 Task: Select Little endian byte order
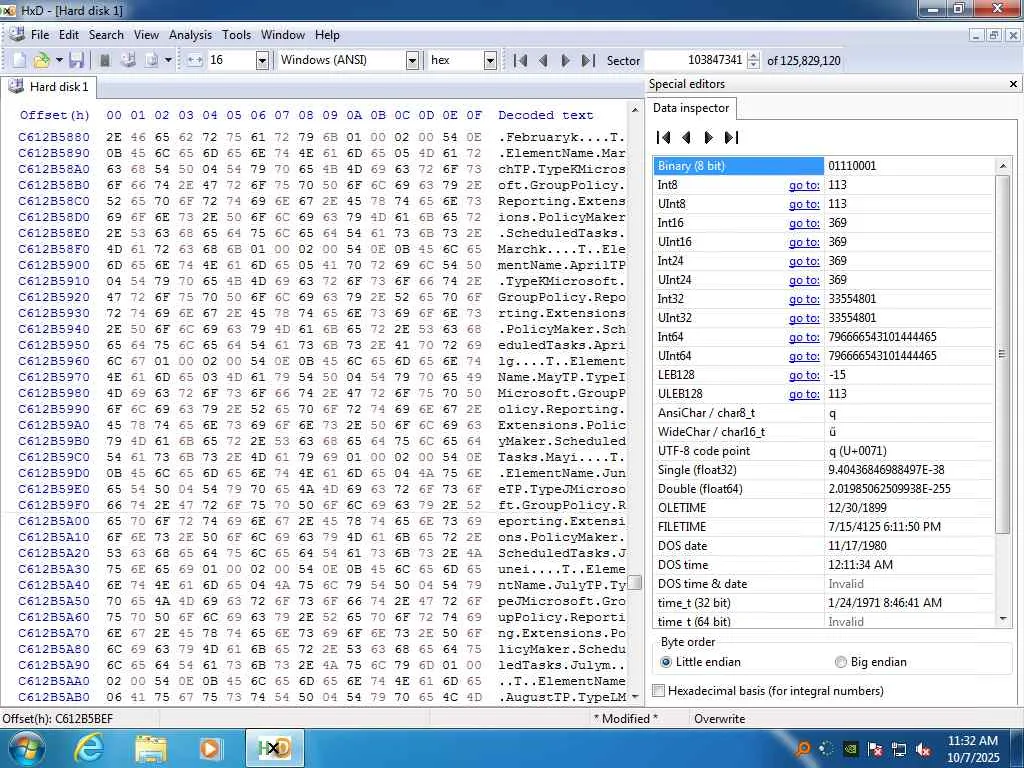(665, 662)
